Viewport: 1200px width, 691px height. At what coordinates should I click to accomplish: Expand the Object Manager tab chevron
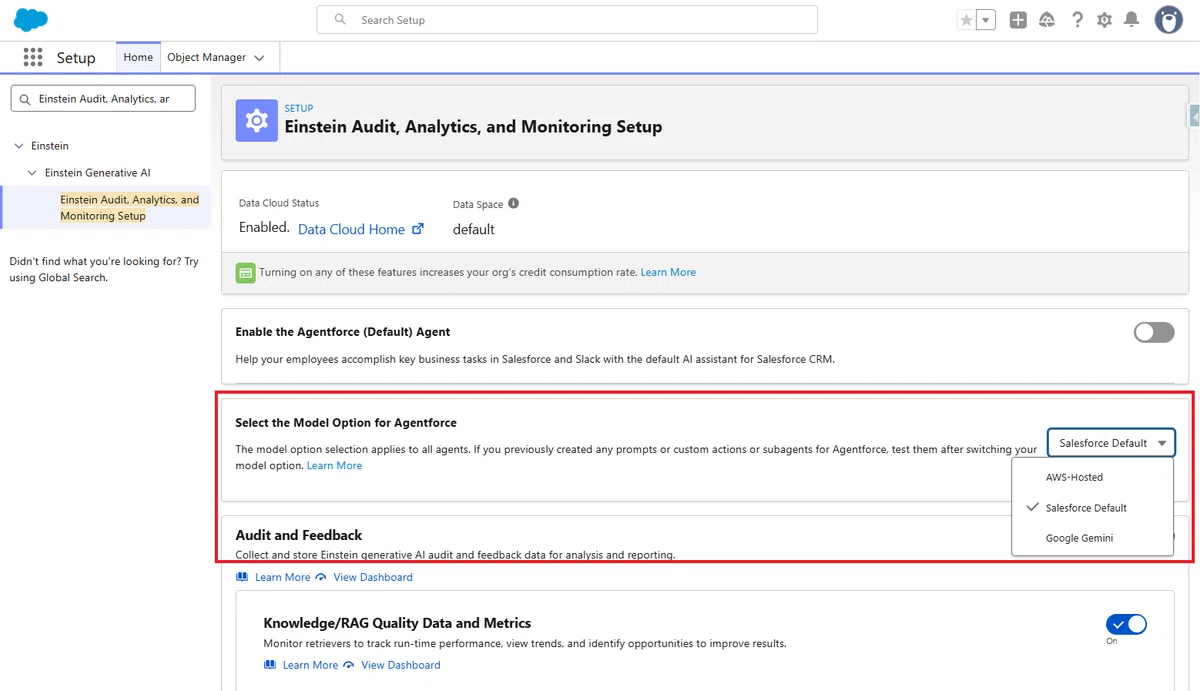[260, 58]
